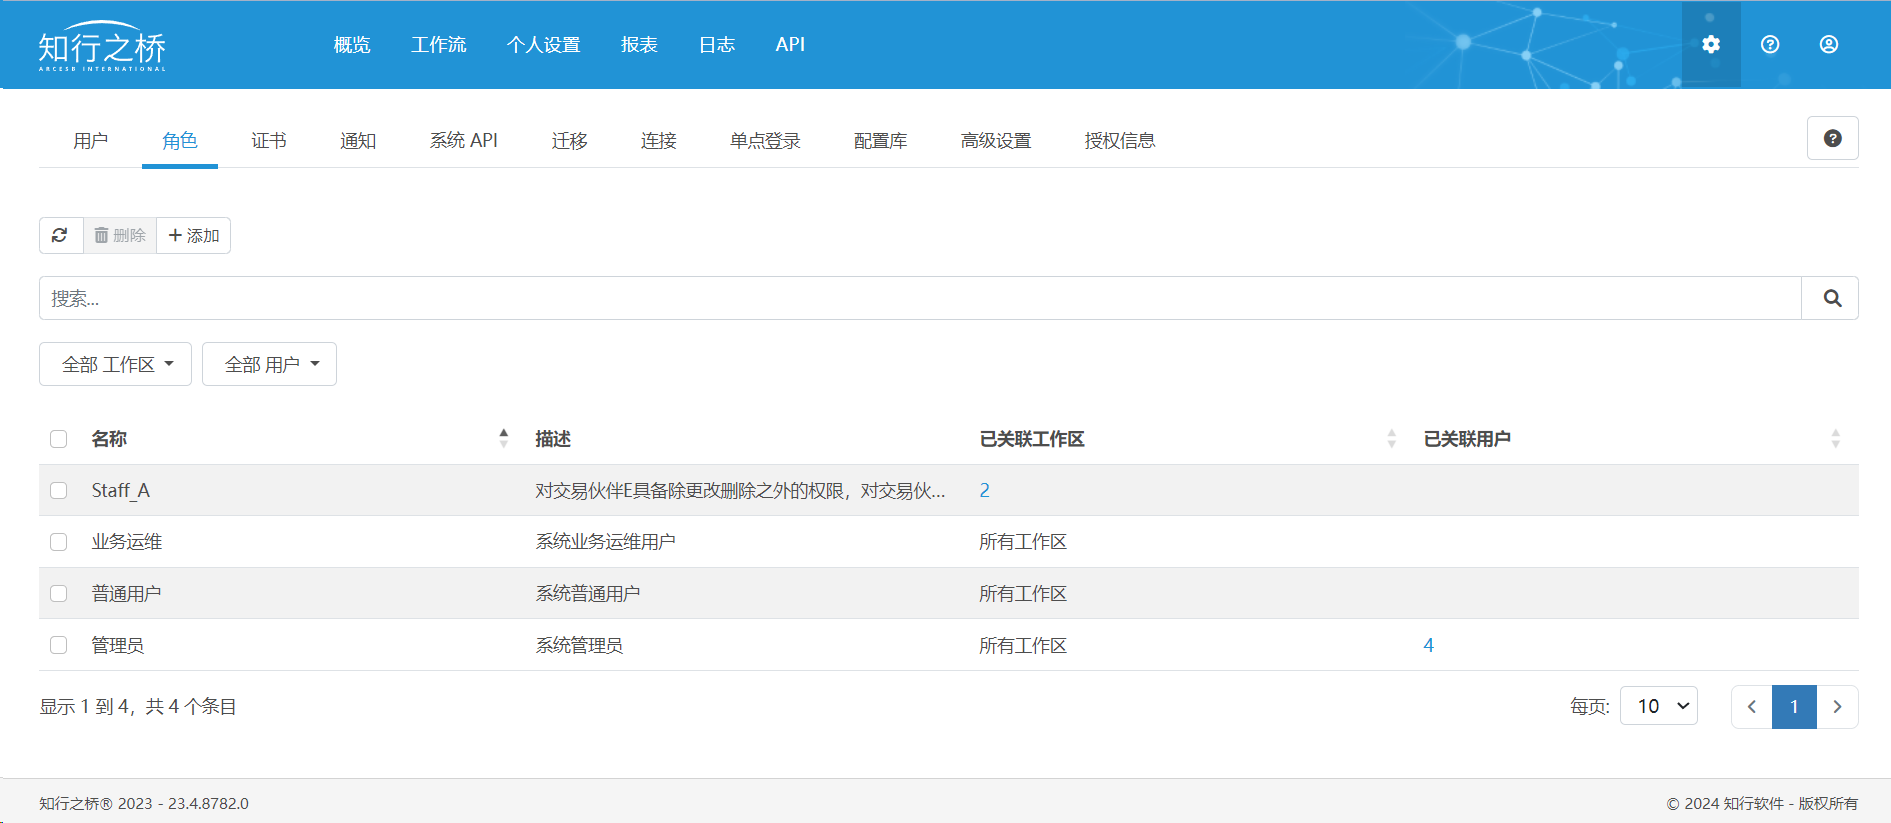Viewport: 1891px width, 823px height.
Task: Select the 管理员 row checkbox
Action: (x=59, y=645)
